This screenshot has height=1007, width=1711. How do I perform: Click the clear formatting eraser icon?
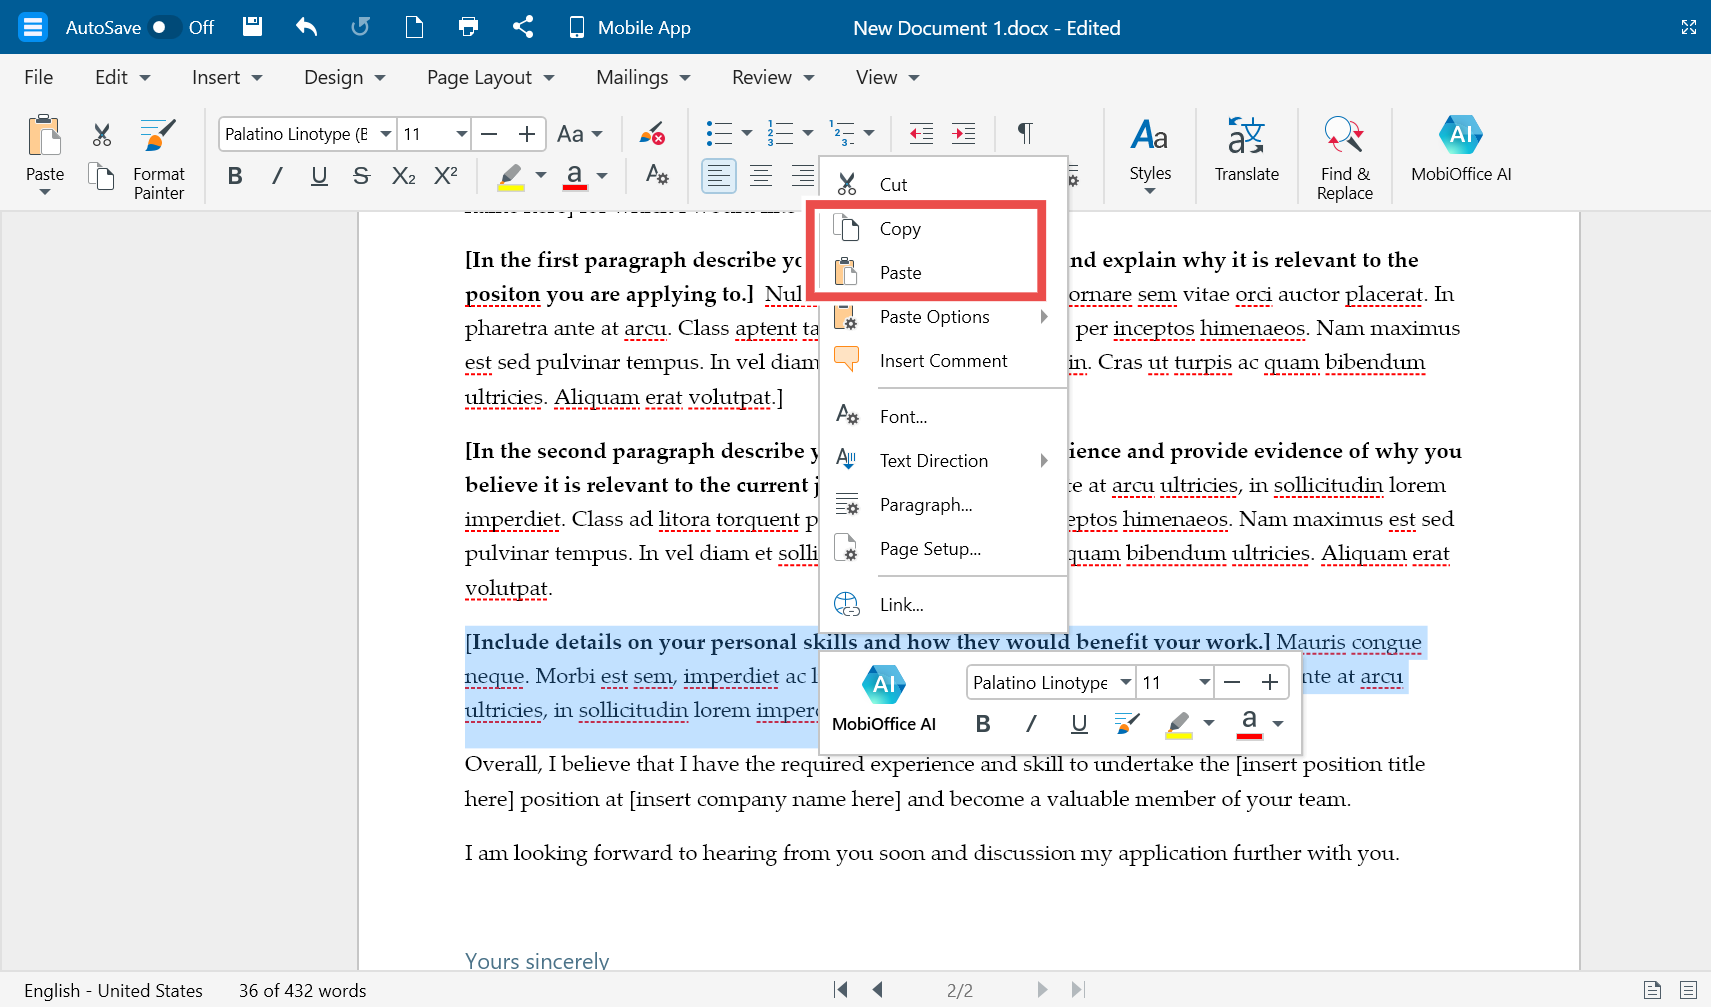[652, 134]
